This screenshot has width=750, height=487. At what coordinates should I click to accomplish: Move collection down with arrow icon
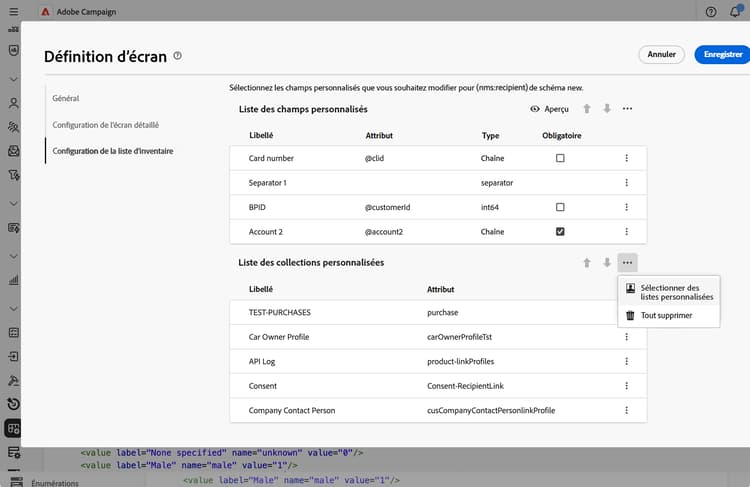click(607, 263)
